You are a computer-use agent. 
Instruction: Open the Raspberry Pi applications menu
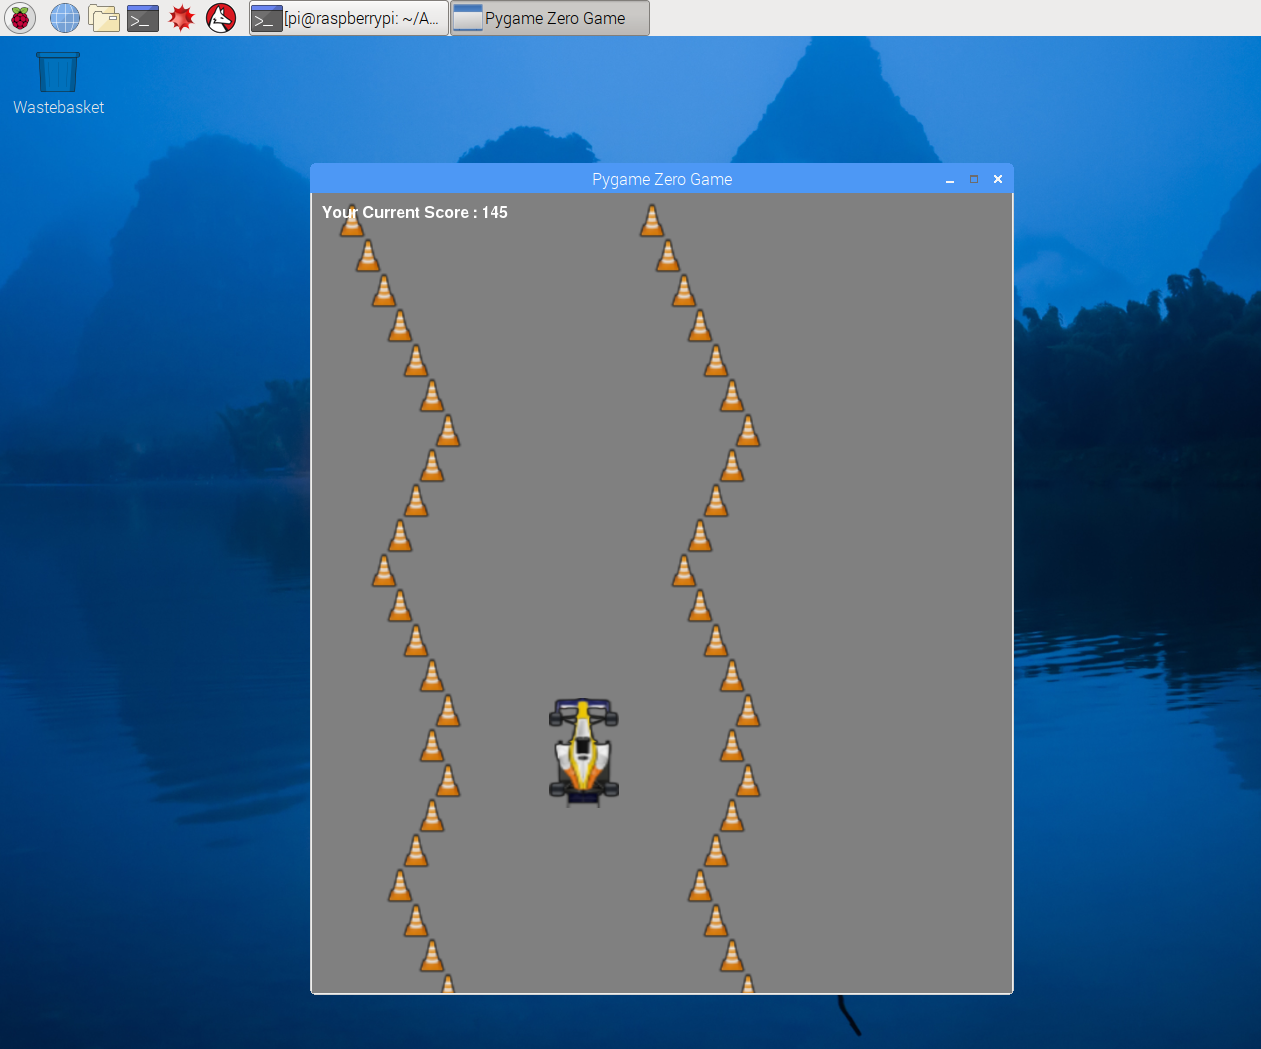coord(19,17)
